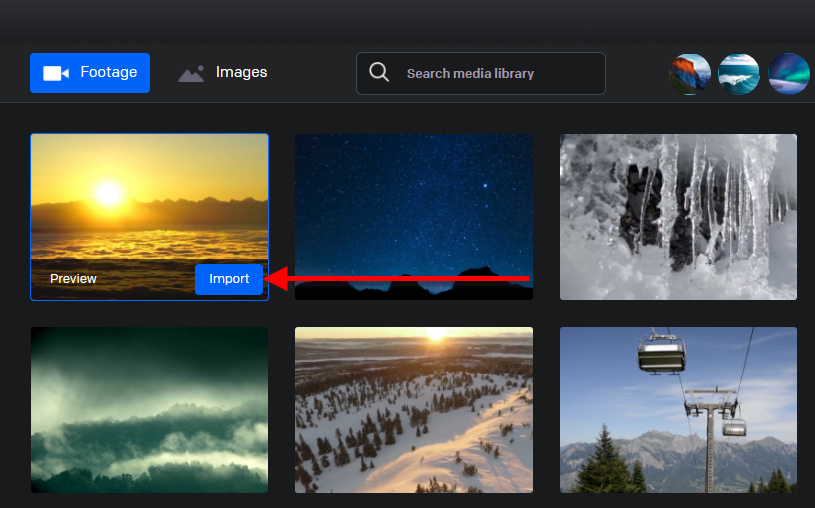
Task: Open the ocean wave round preset
Action: tap(739, 74)
